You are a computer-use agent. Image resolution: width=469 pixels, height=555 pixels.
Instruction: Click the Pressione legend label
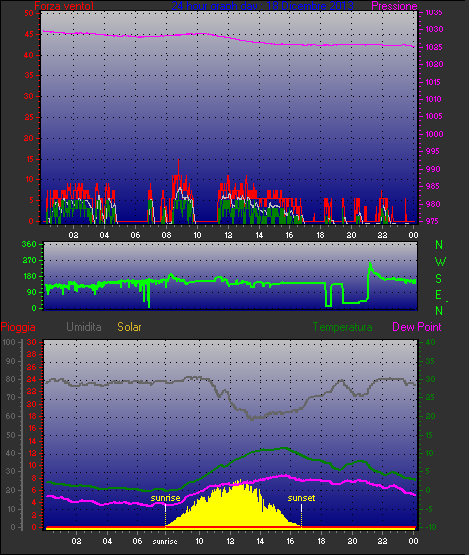pyautogui.click(x=394, y=6)
